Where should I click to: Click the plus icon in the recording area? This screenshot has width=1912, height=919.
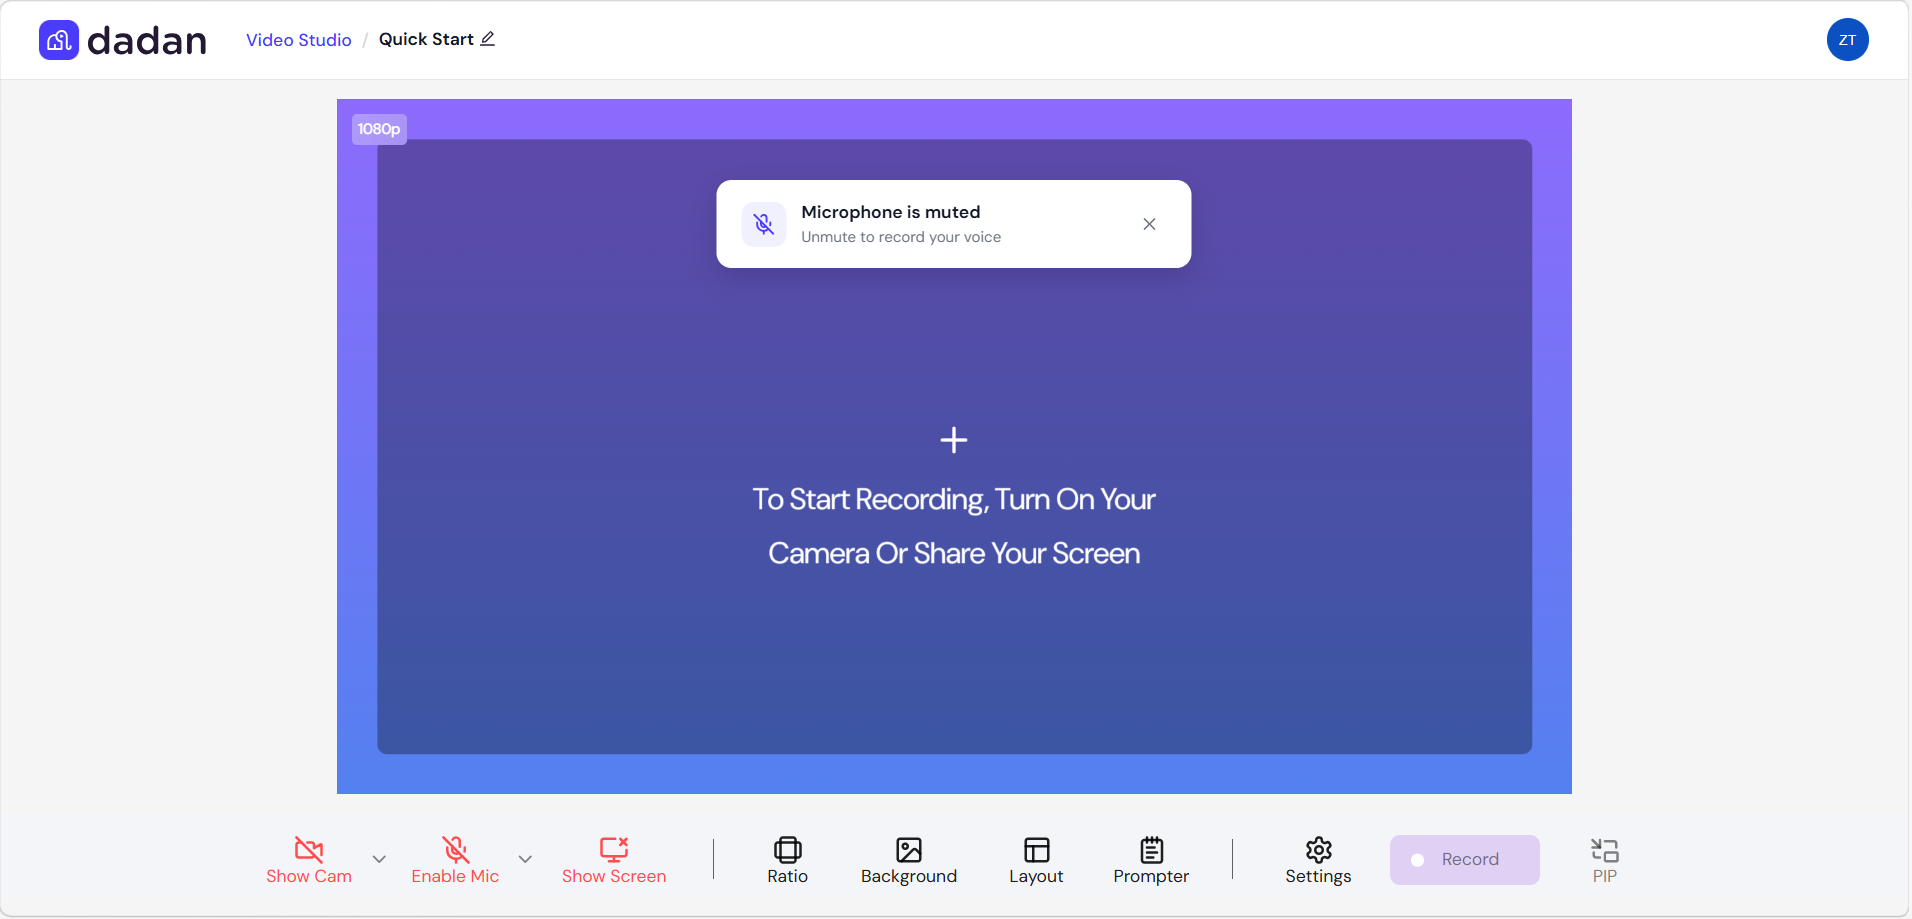953,439
